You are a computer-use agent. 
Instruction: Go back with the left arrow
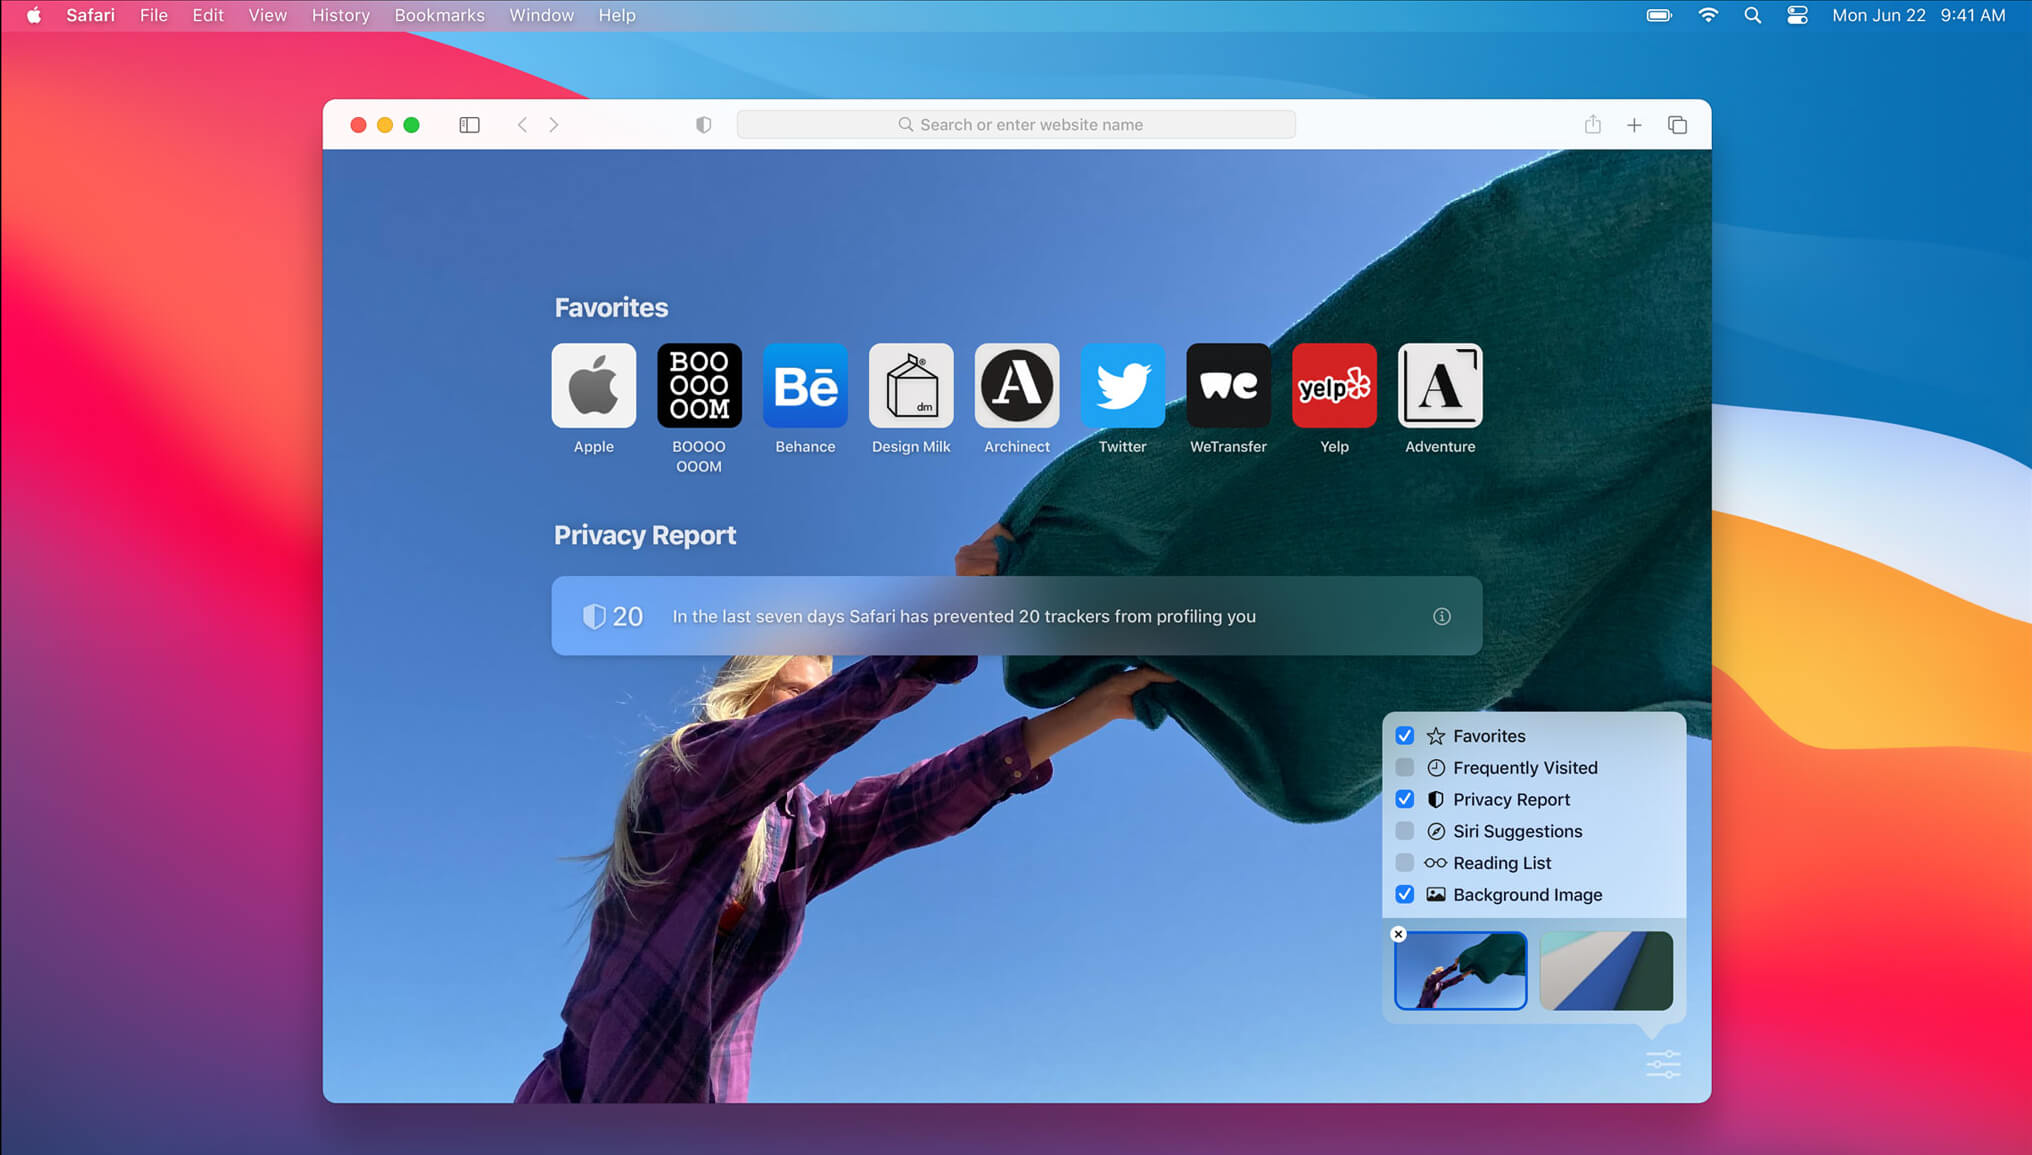[x=522, y=125]
